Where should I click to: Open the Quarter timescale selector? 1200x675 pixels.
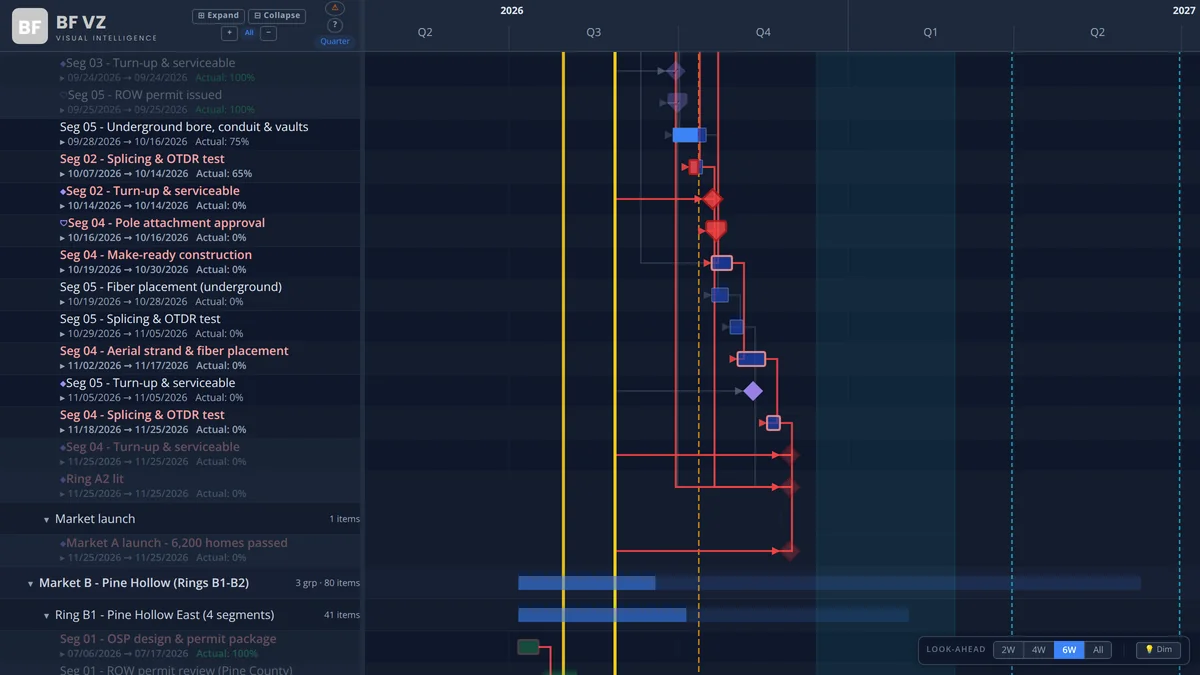(335, 41)
